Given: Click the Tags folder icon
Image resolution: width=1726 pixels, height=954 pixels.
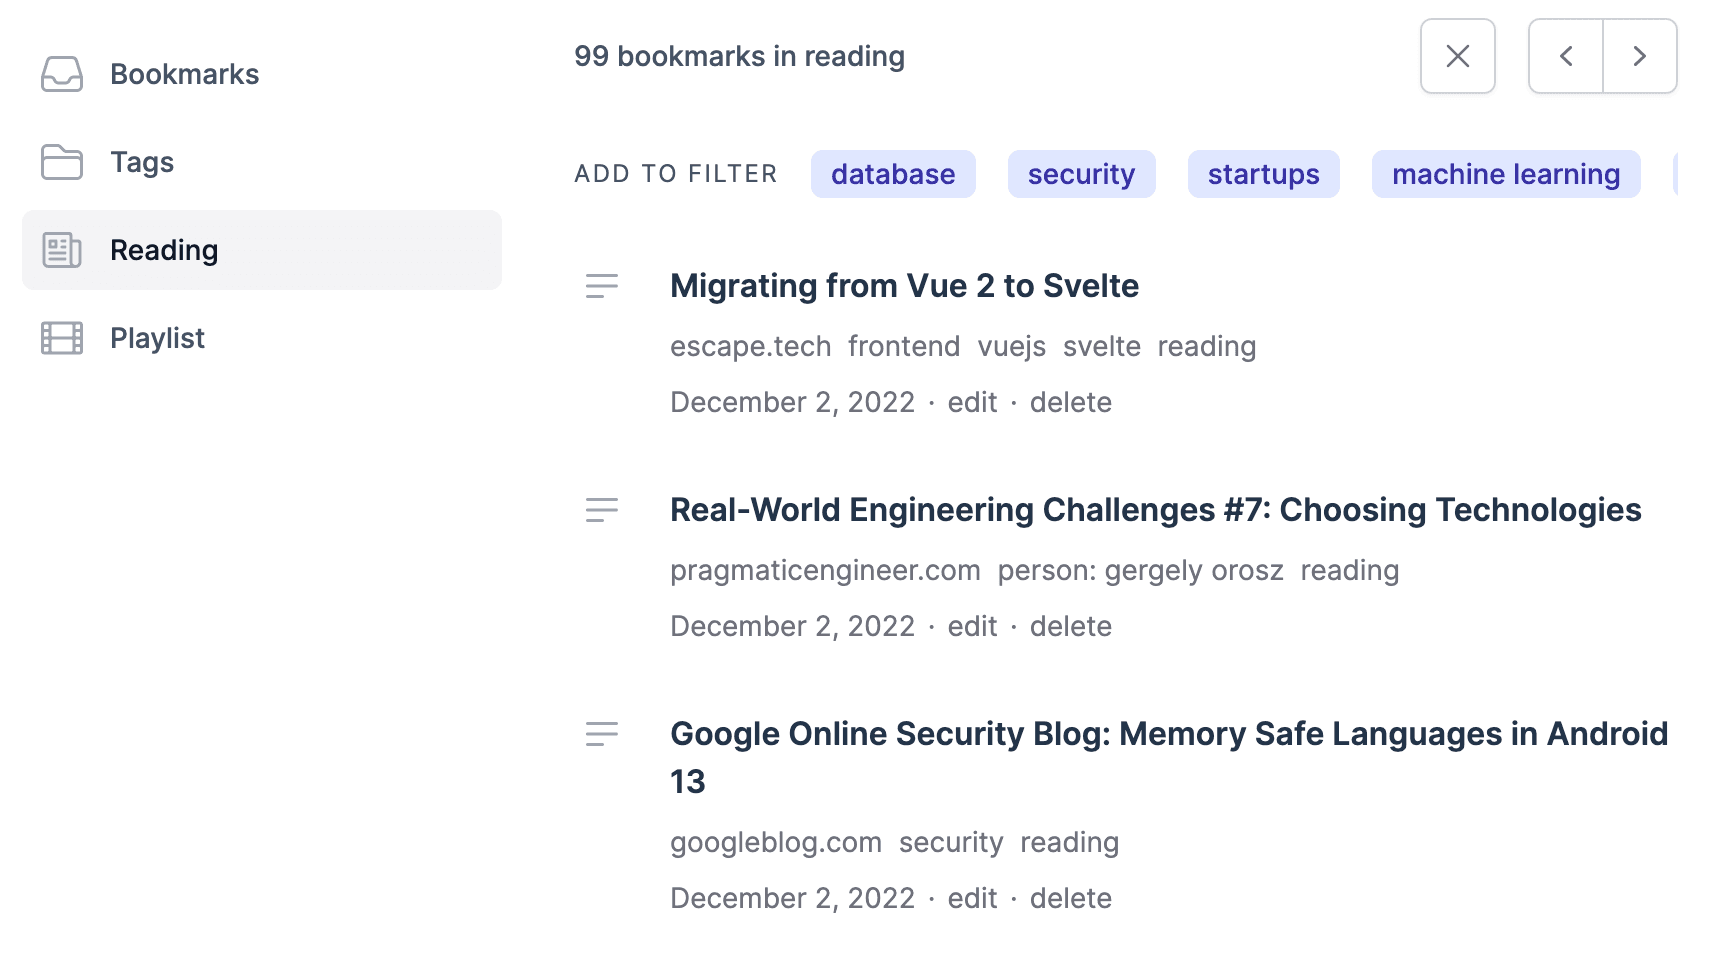Looking at the screenshot, I should 62,162.
